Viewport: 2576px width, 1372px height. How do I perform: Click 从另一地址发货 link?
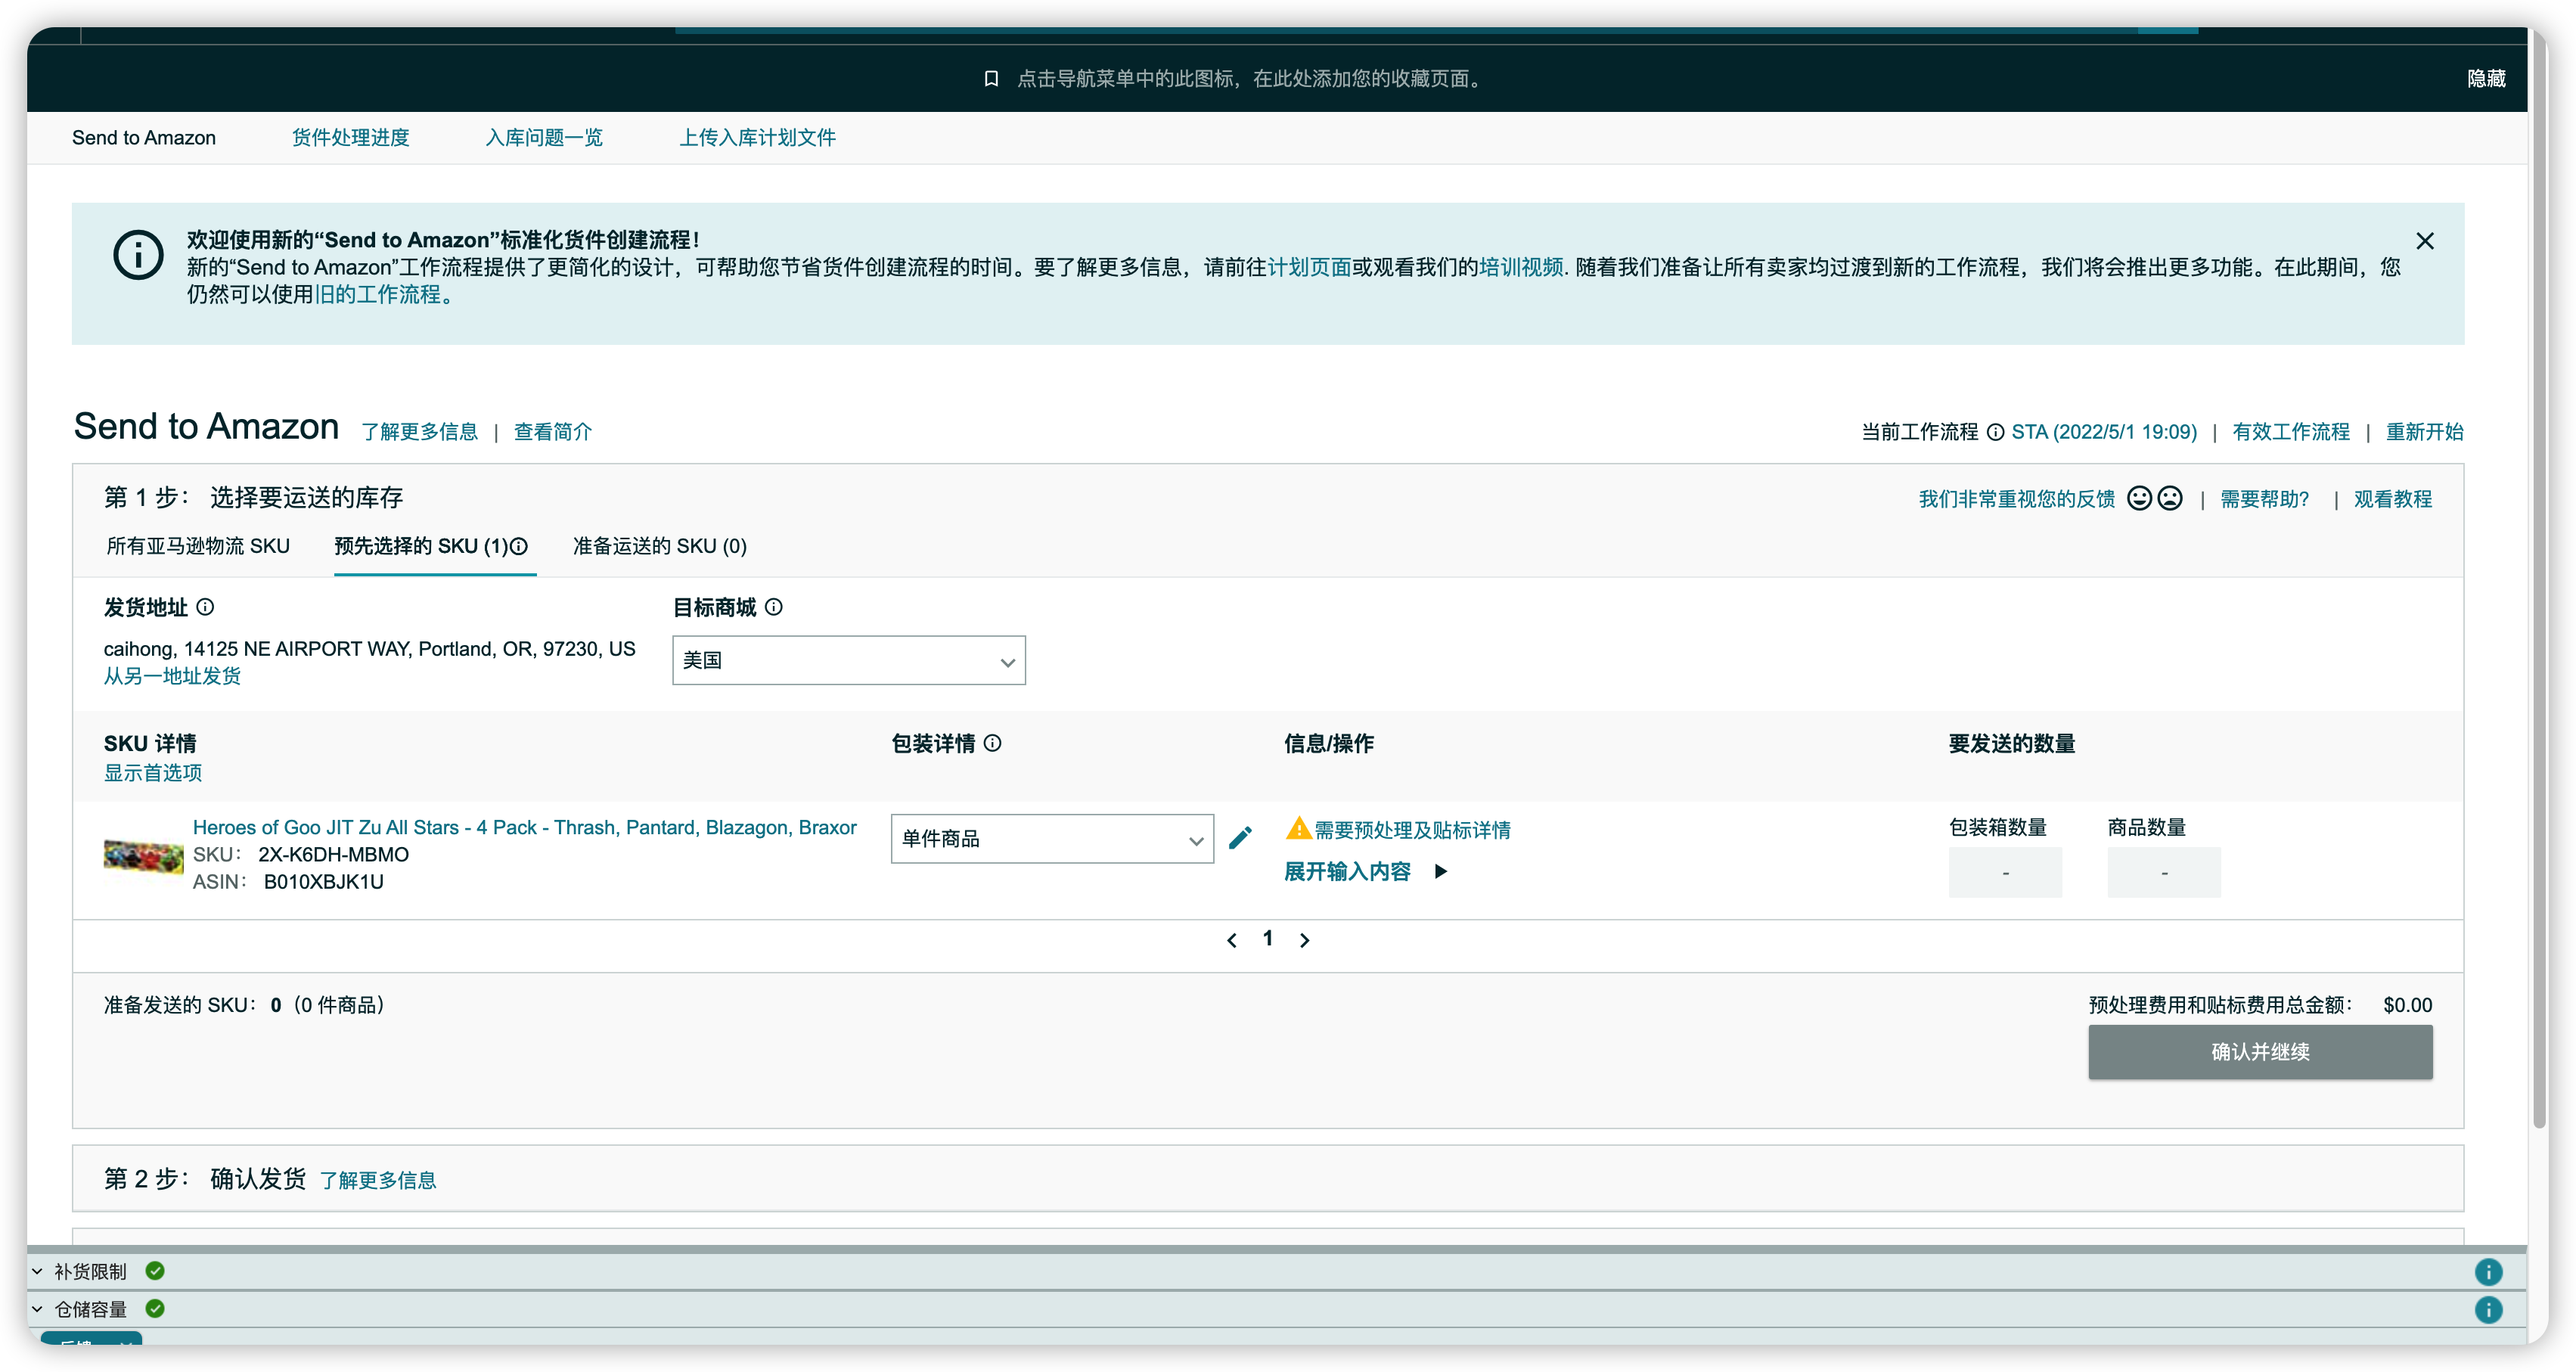[x=172, y=676]
